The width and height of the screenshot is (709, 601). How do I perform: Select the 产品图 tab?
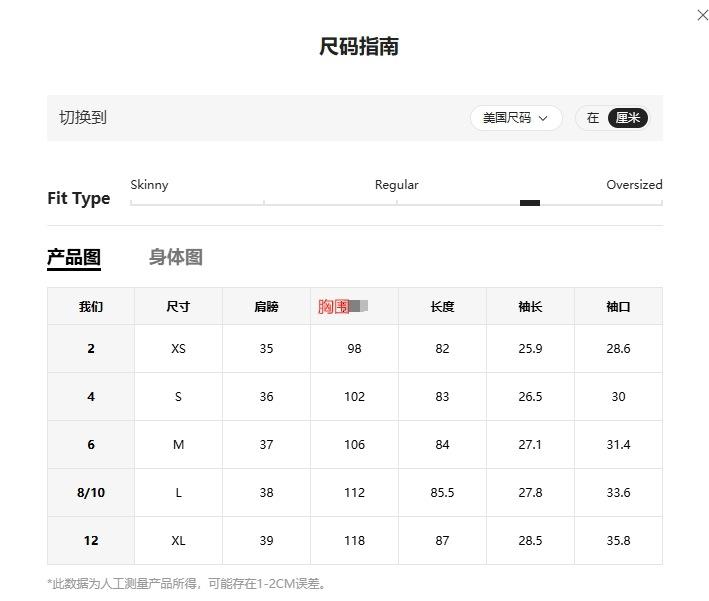tap(74, 257)
